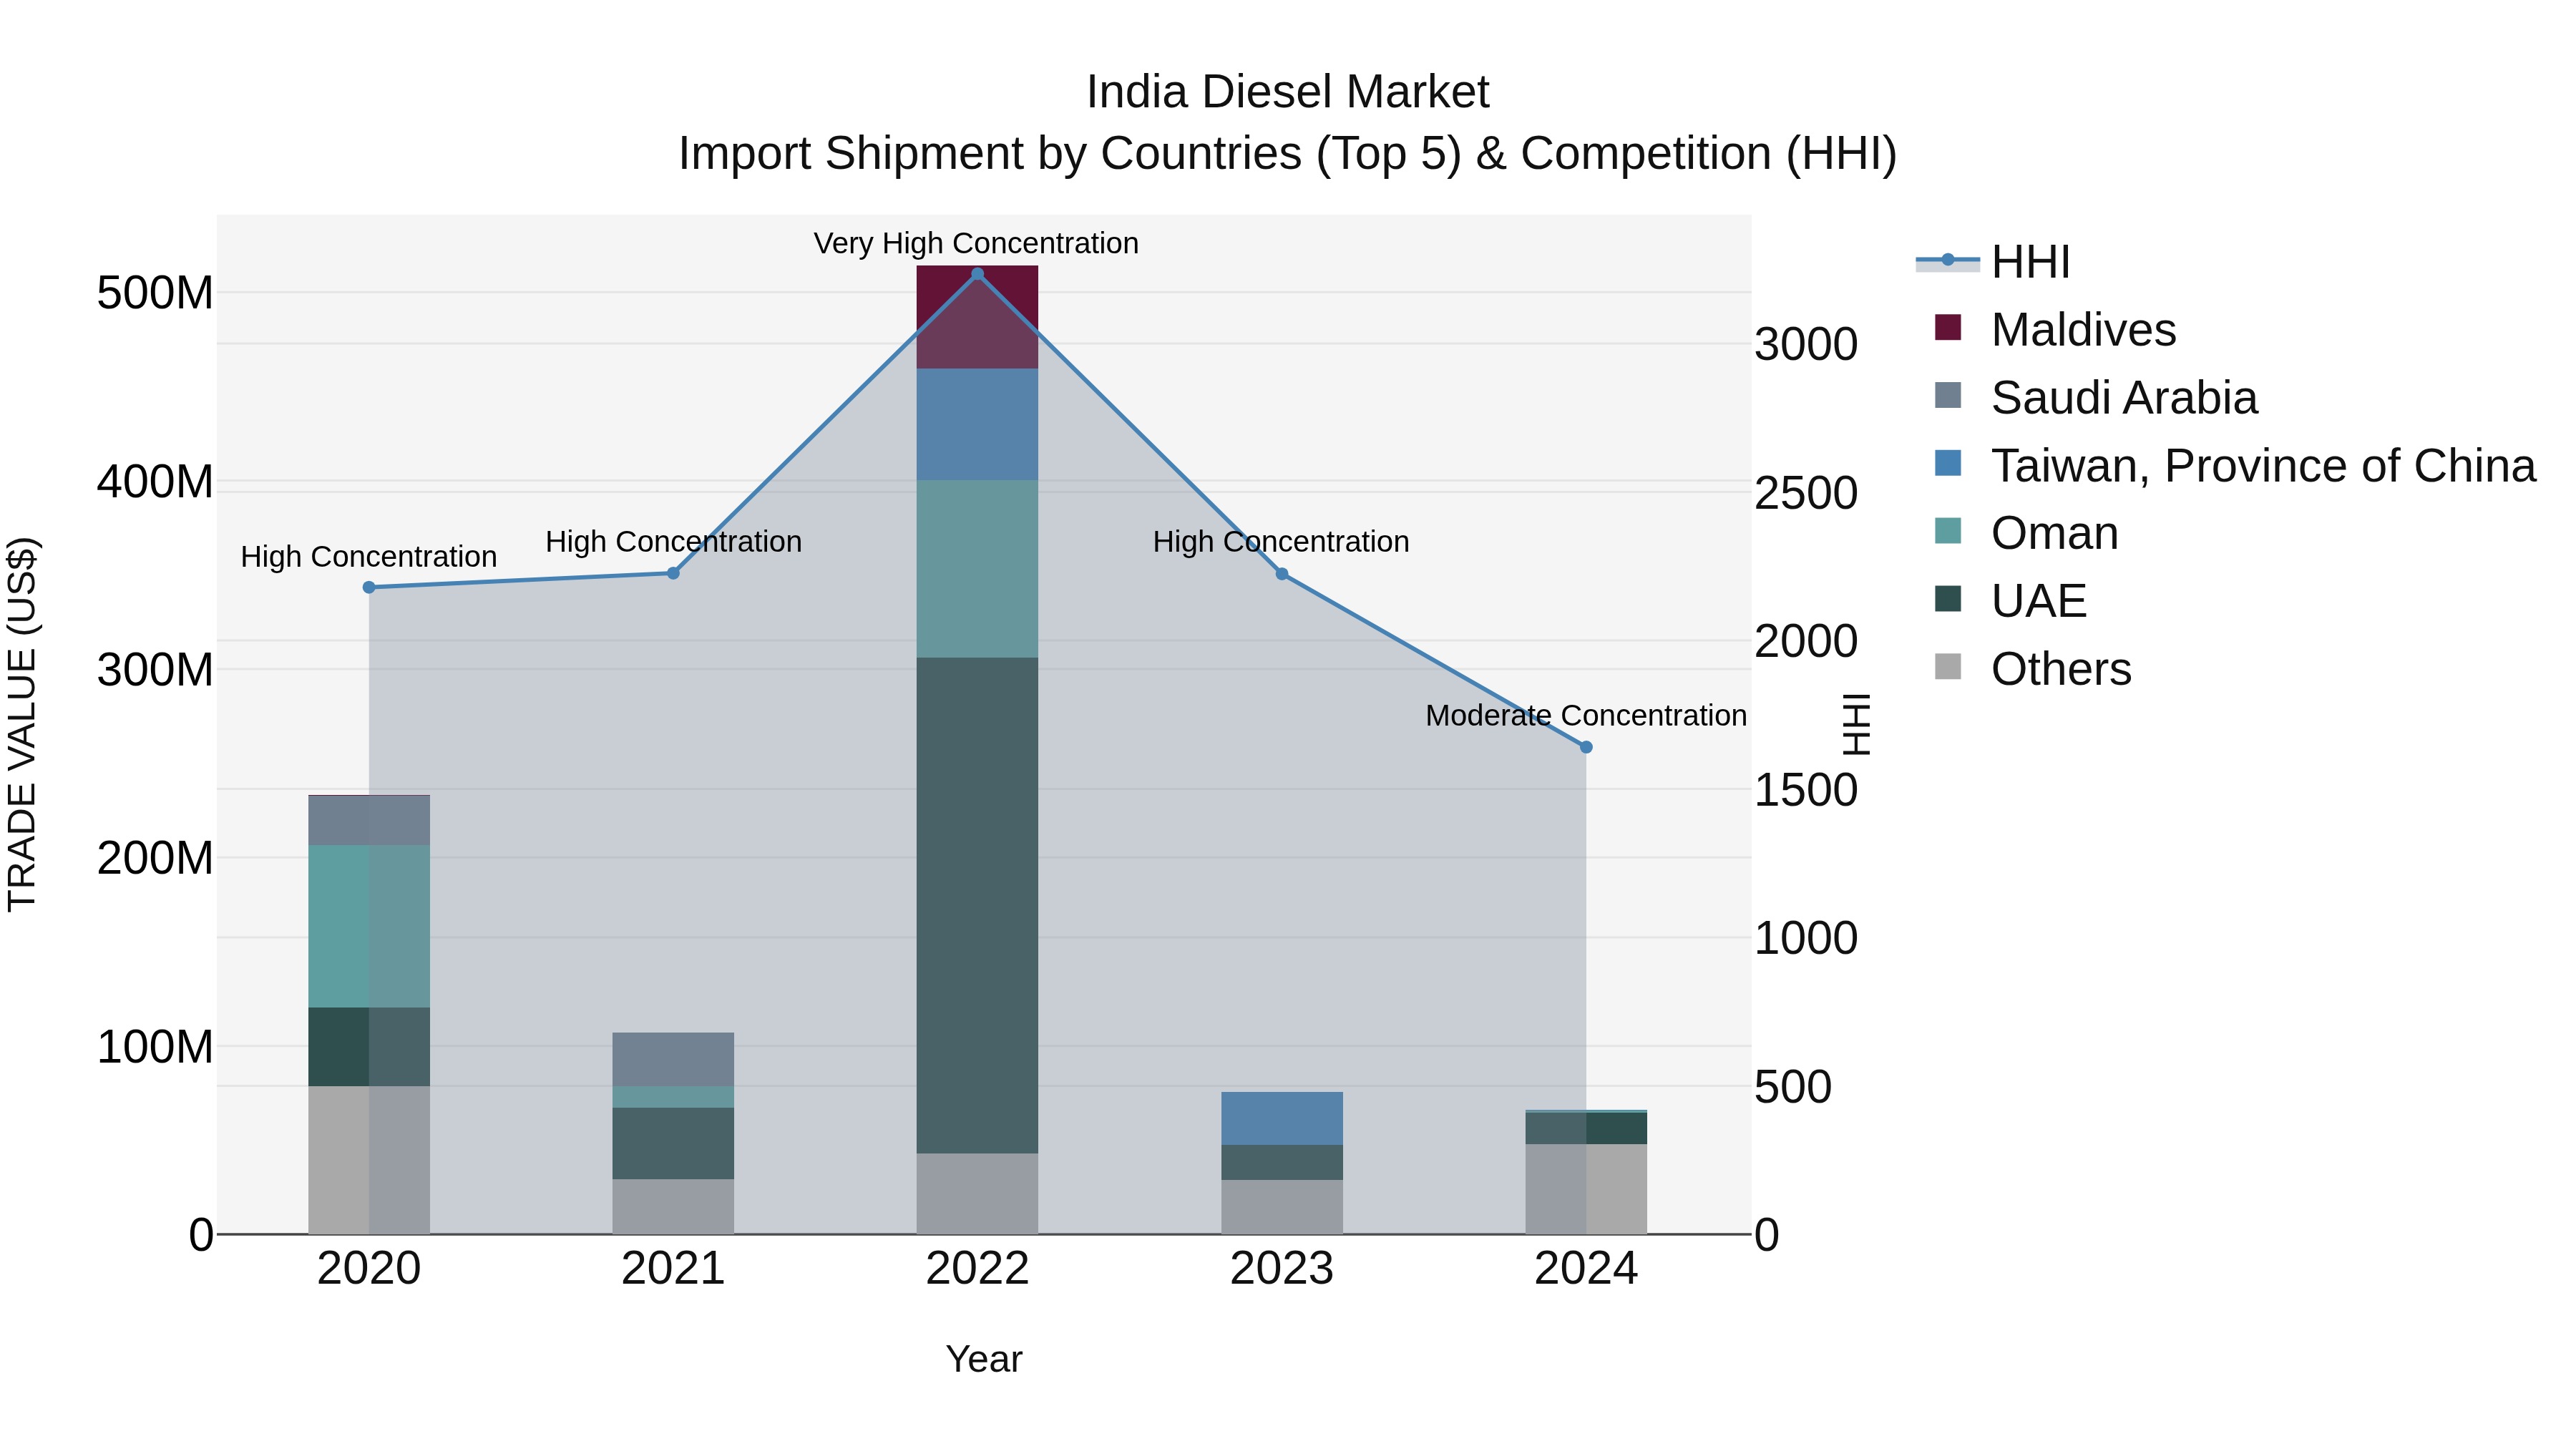Click the Maldives maroon color swatch

coord(1948,327)
